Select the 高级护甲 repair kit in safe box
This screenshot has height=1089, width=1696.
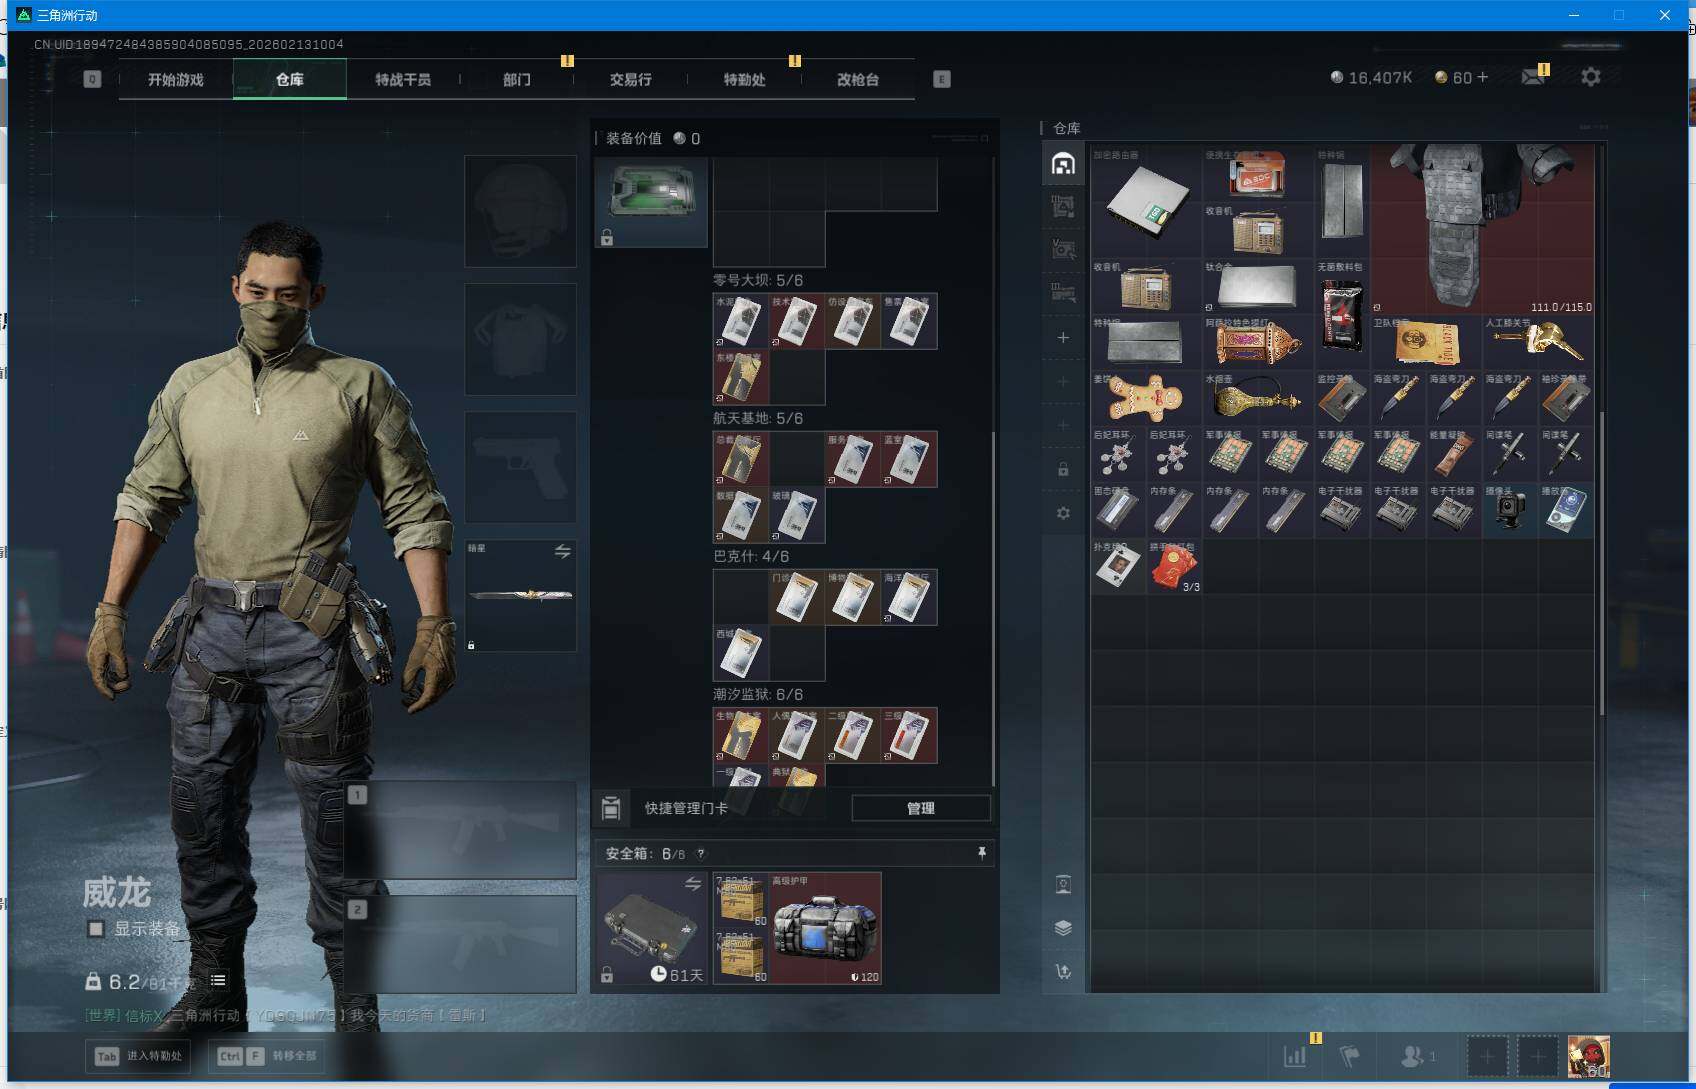(825, 928)
